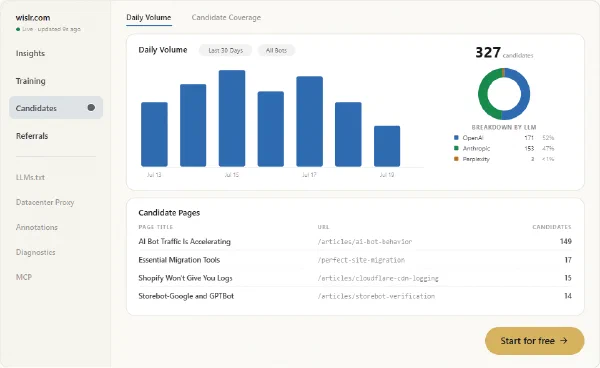Click the blue OpenAI legend swatch

tap(456, 138)
